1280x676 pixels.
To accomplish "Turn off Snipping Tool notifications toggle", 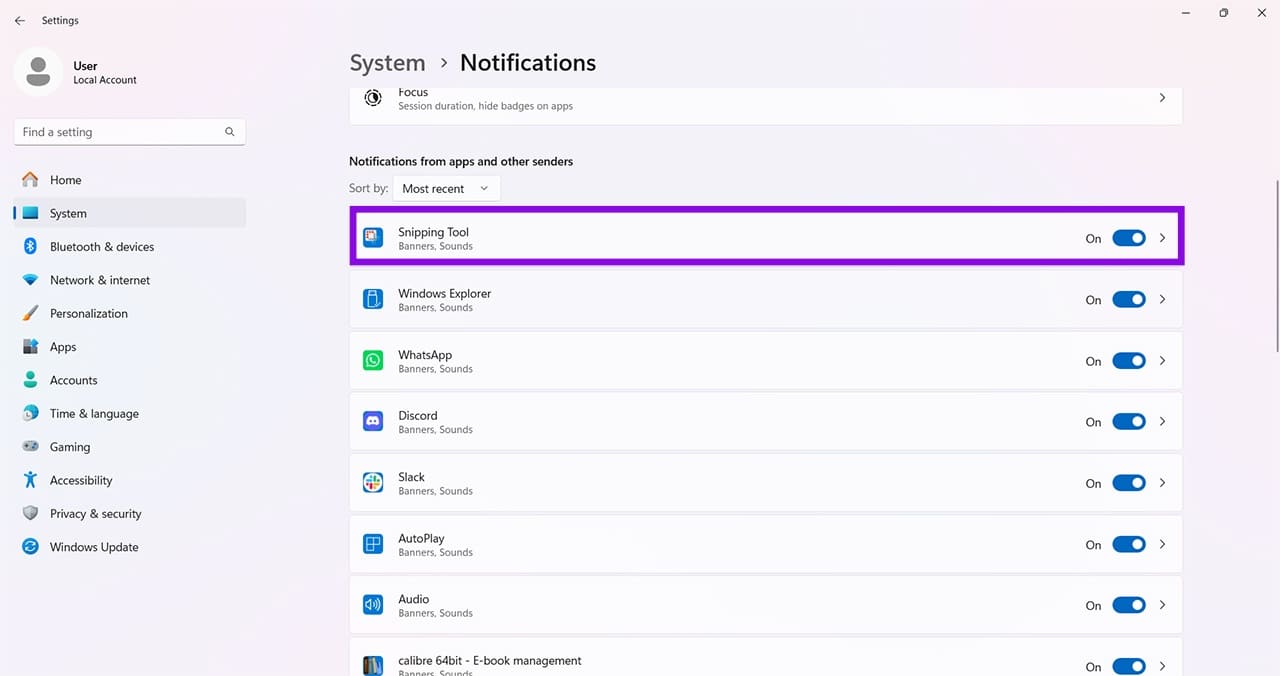I will [x=1129, y=238].
